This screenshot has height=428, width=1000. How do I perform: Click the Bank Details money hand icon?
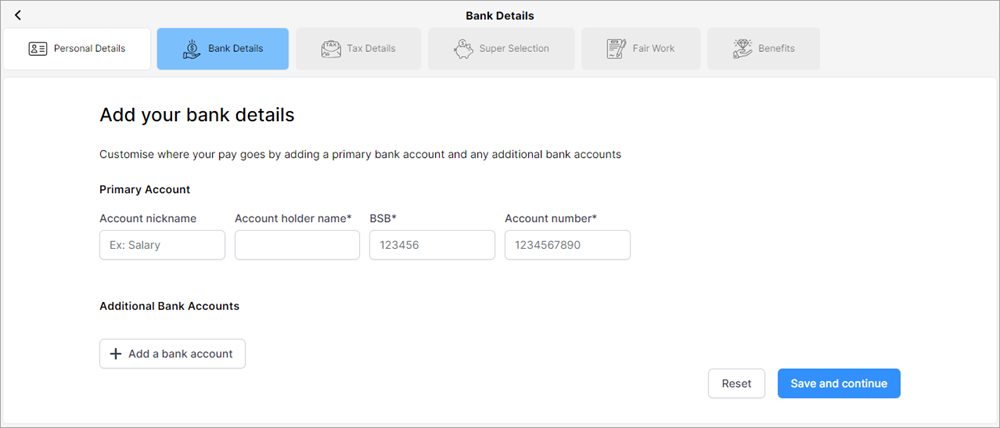191,48
